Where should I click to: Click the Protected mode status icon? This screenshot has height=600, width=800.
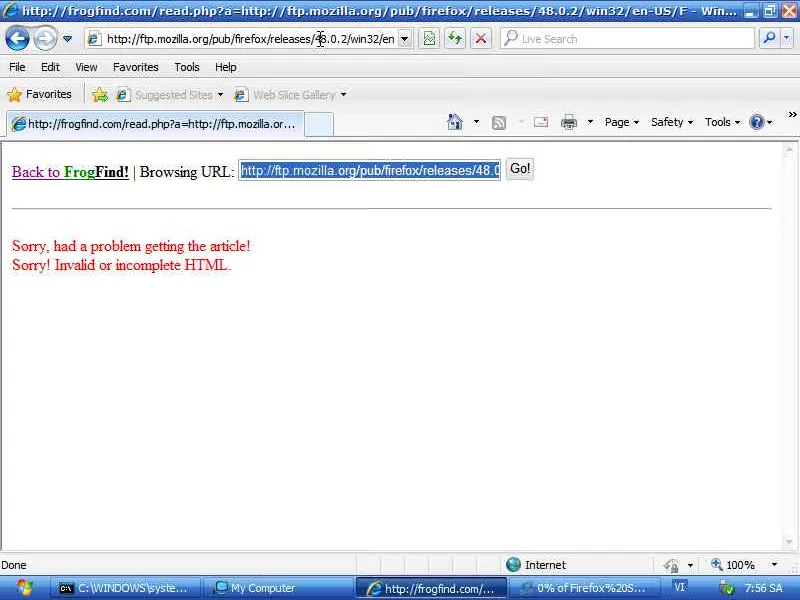671,565
